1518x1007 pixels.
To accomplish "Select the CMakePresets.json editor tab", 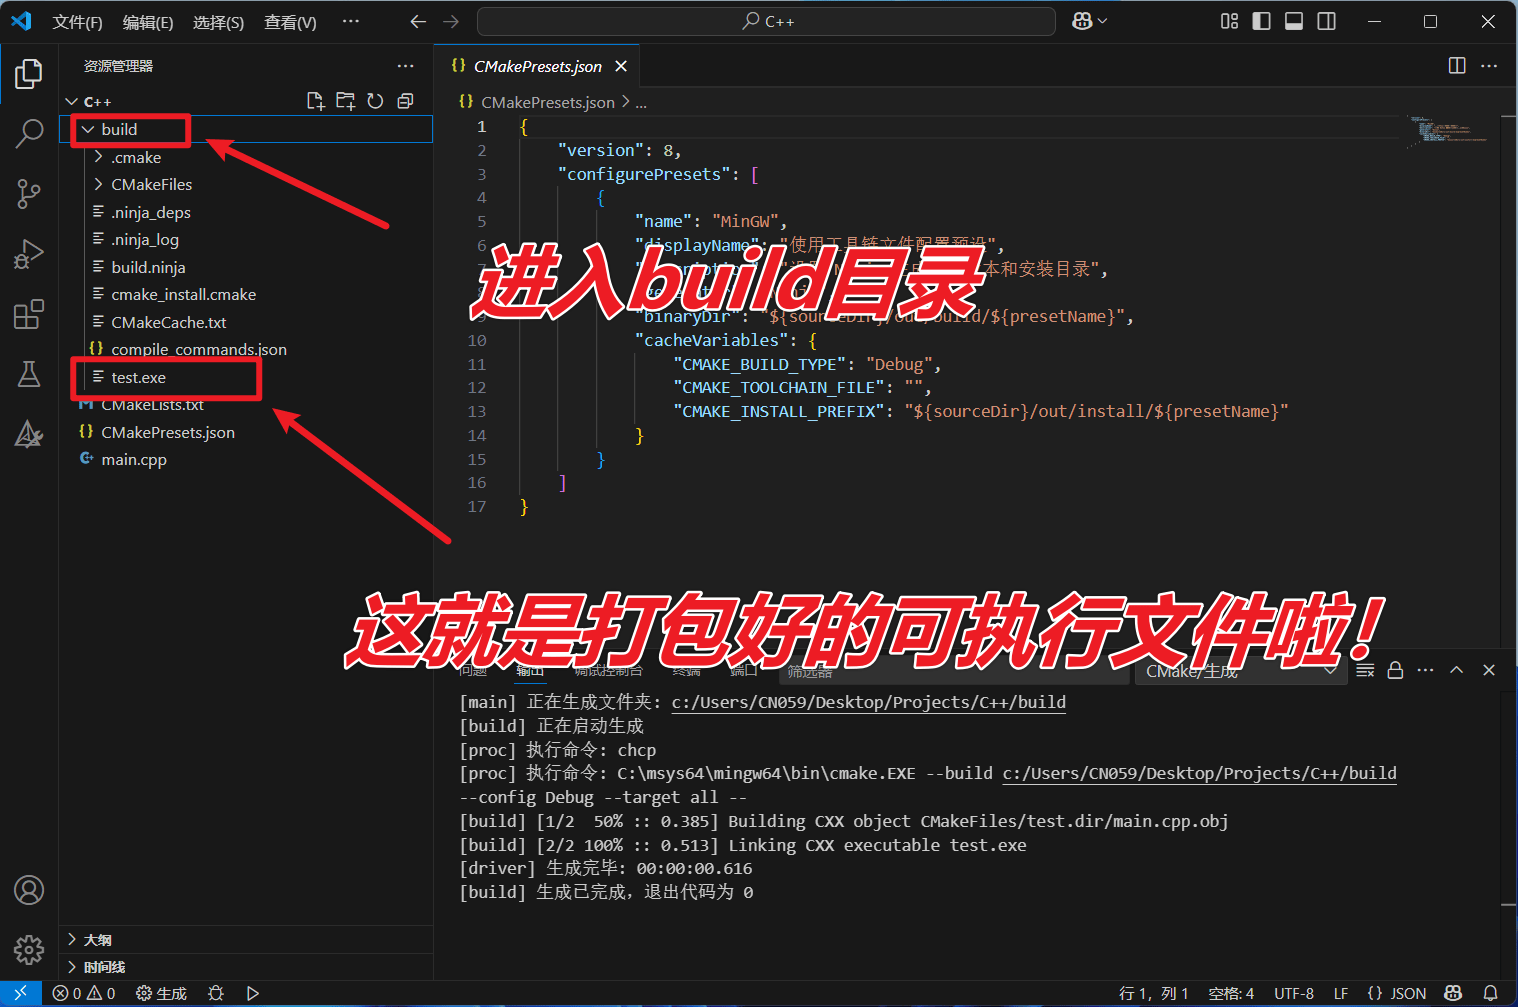I will (x=536, y=67).
